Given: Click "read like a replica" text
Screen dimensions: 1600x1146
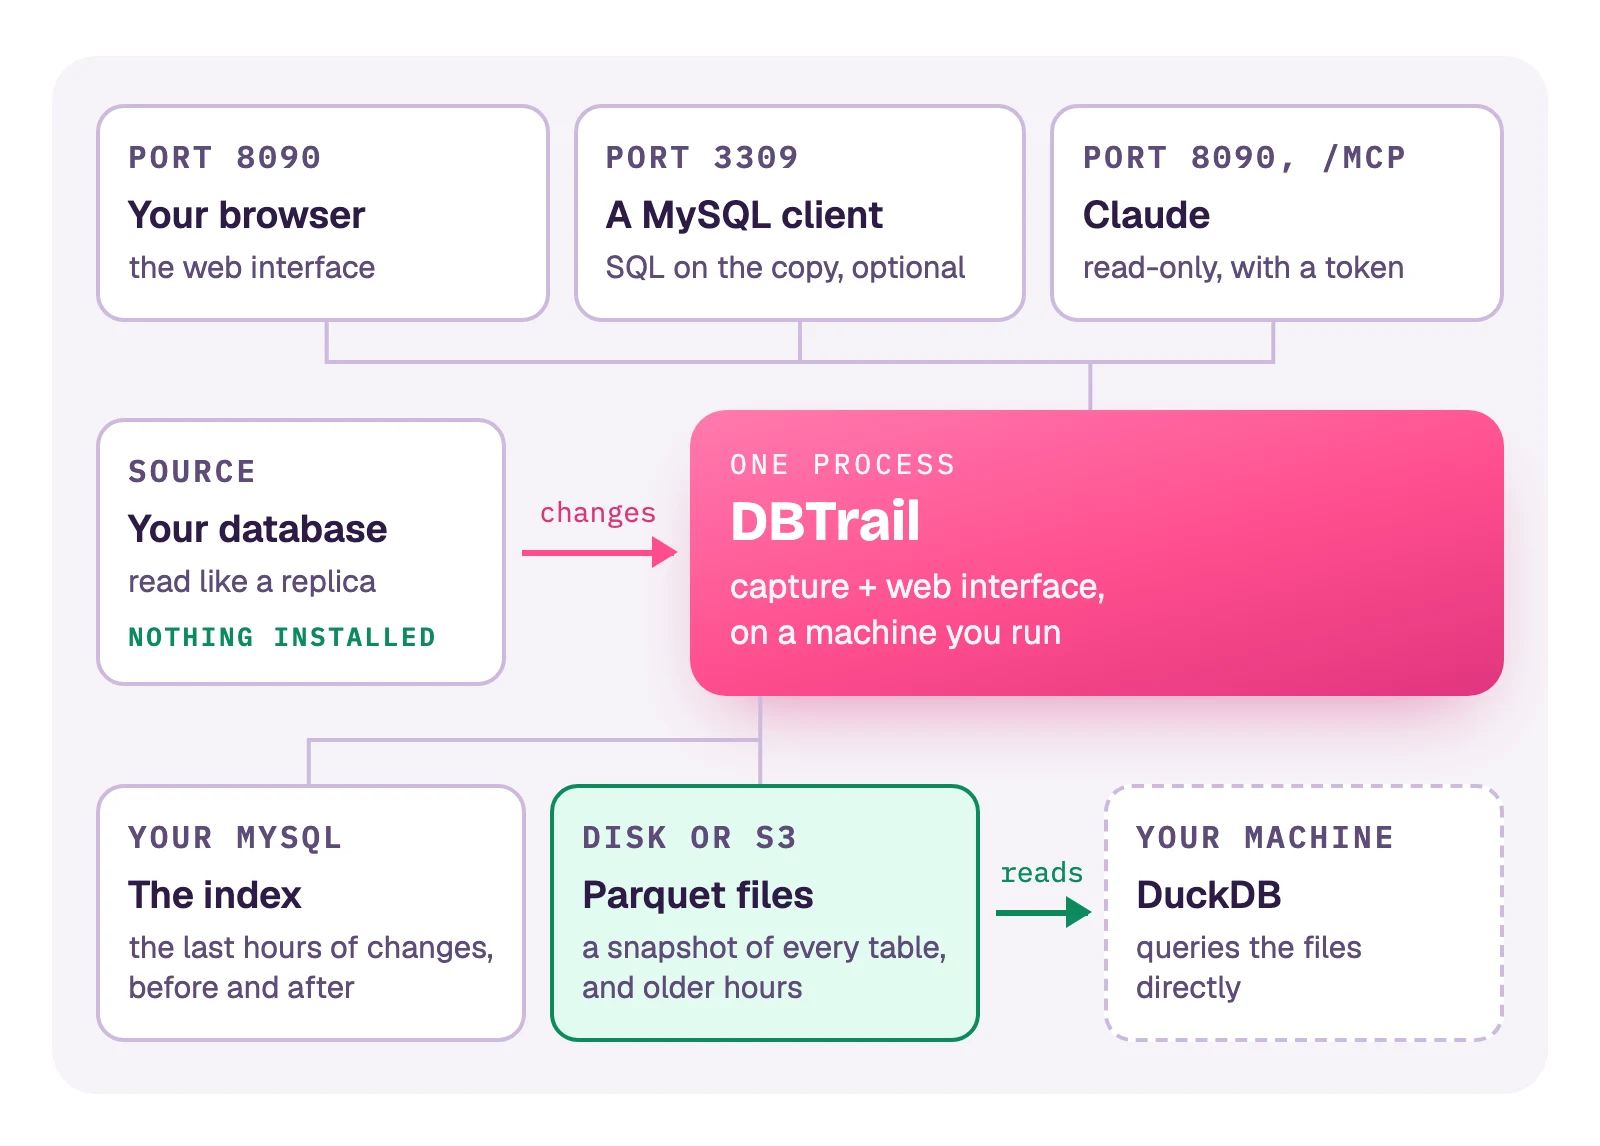Looking at the screenshot, I should point(252,581).
